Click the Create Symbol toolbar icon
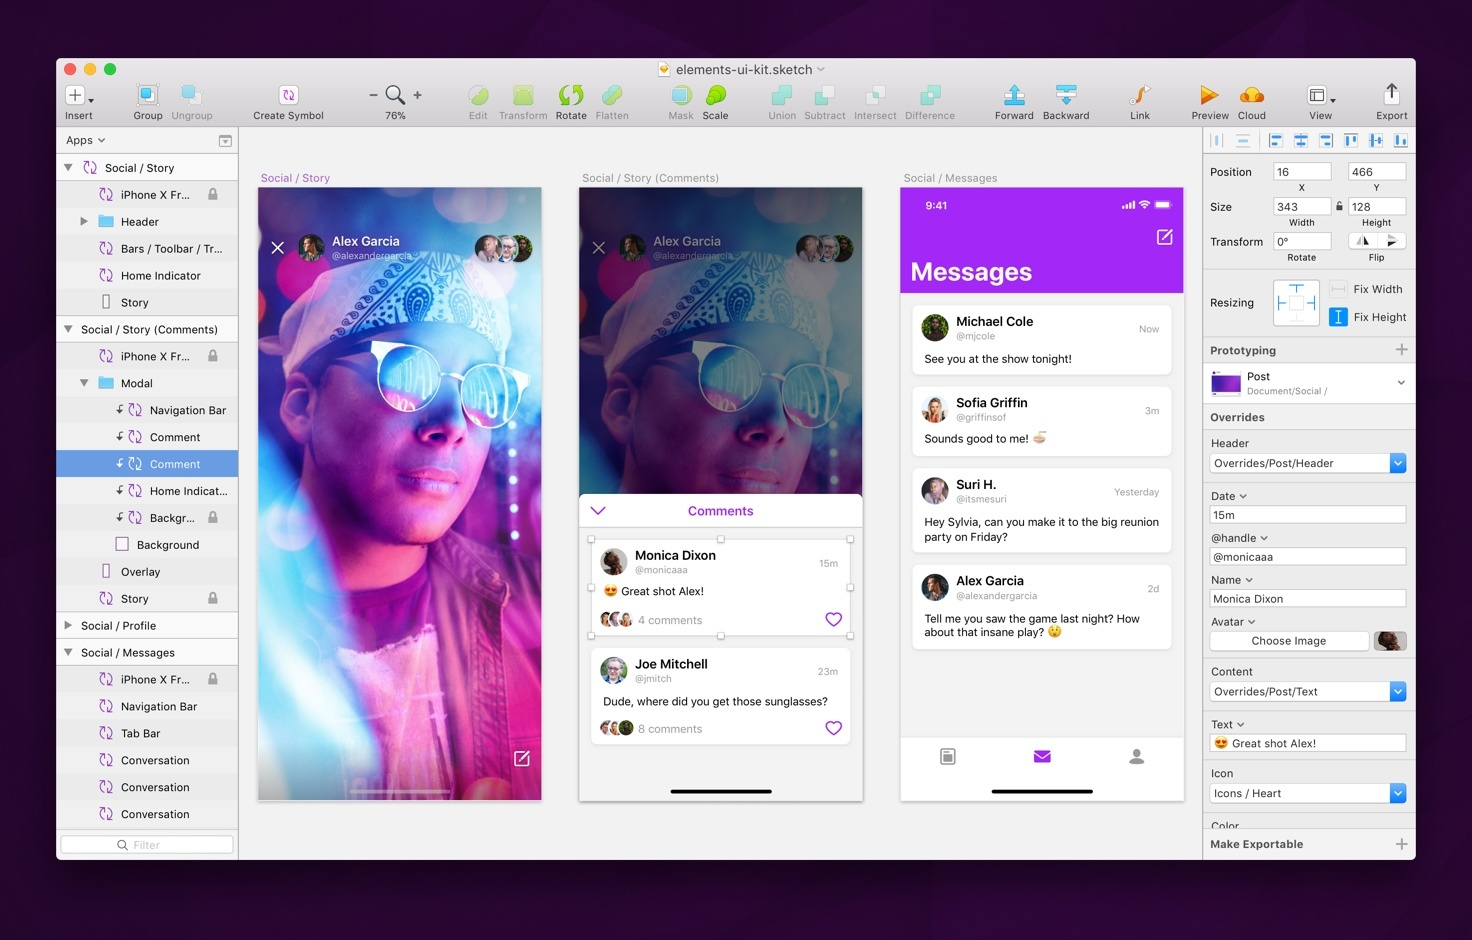 point(288,95)
